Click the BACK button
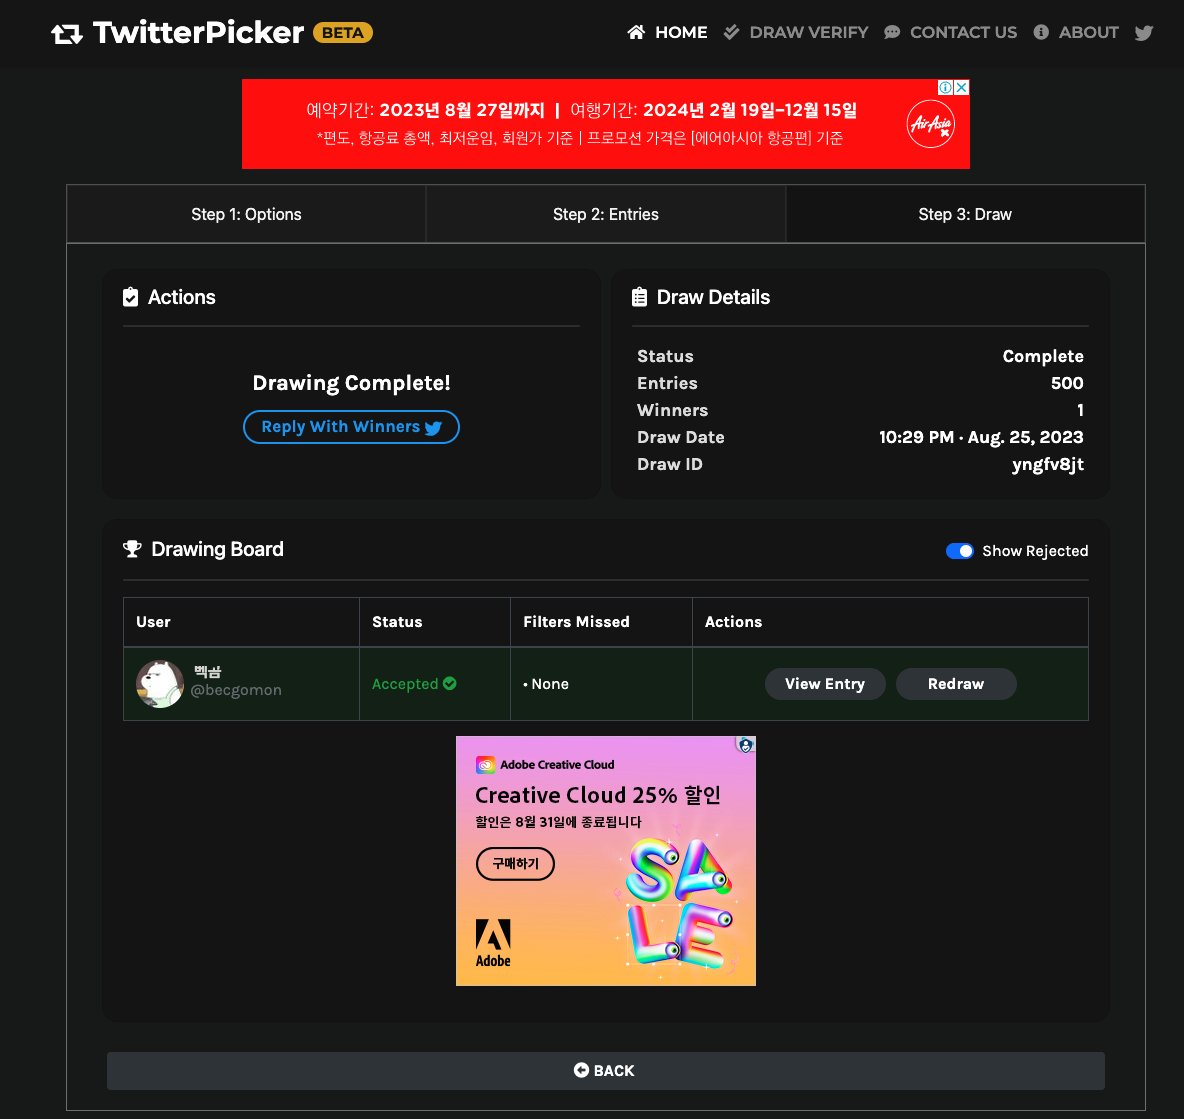This screenshot has width=1184, height=1119. click(606, 1071)
